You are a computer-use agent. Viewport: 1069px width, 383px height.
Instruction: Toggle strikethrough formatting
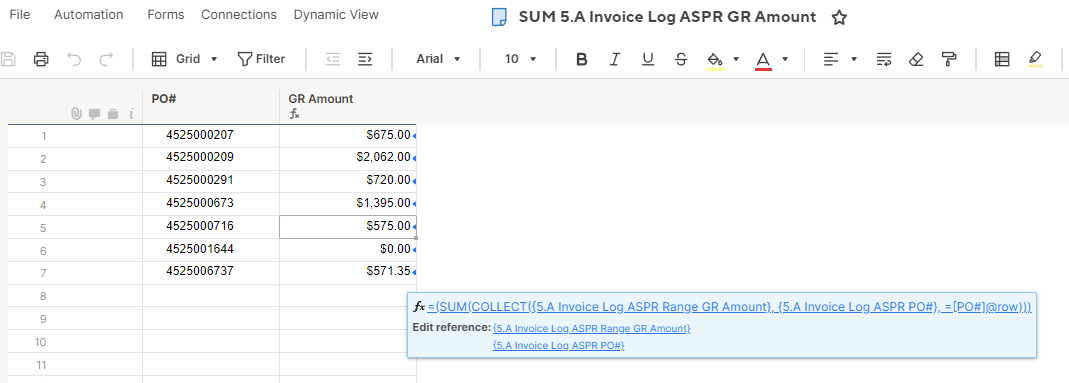[x=680, y=59]
